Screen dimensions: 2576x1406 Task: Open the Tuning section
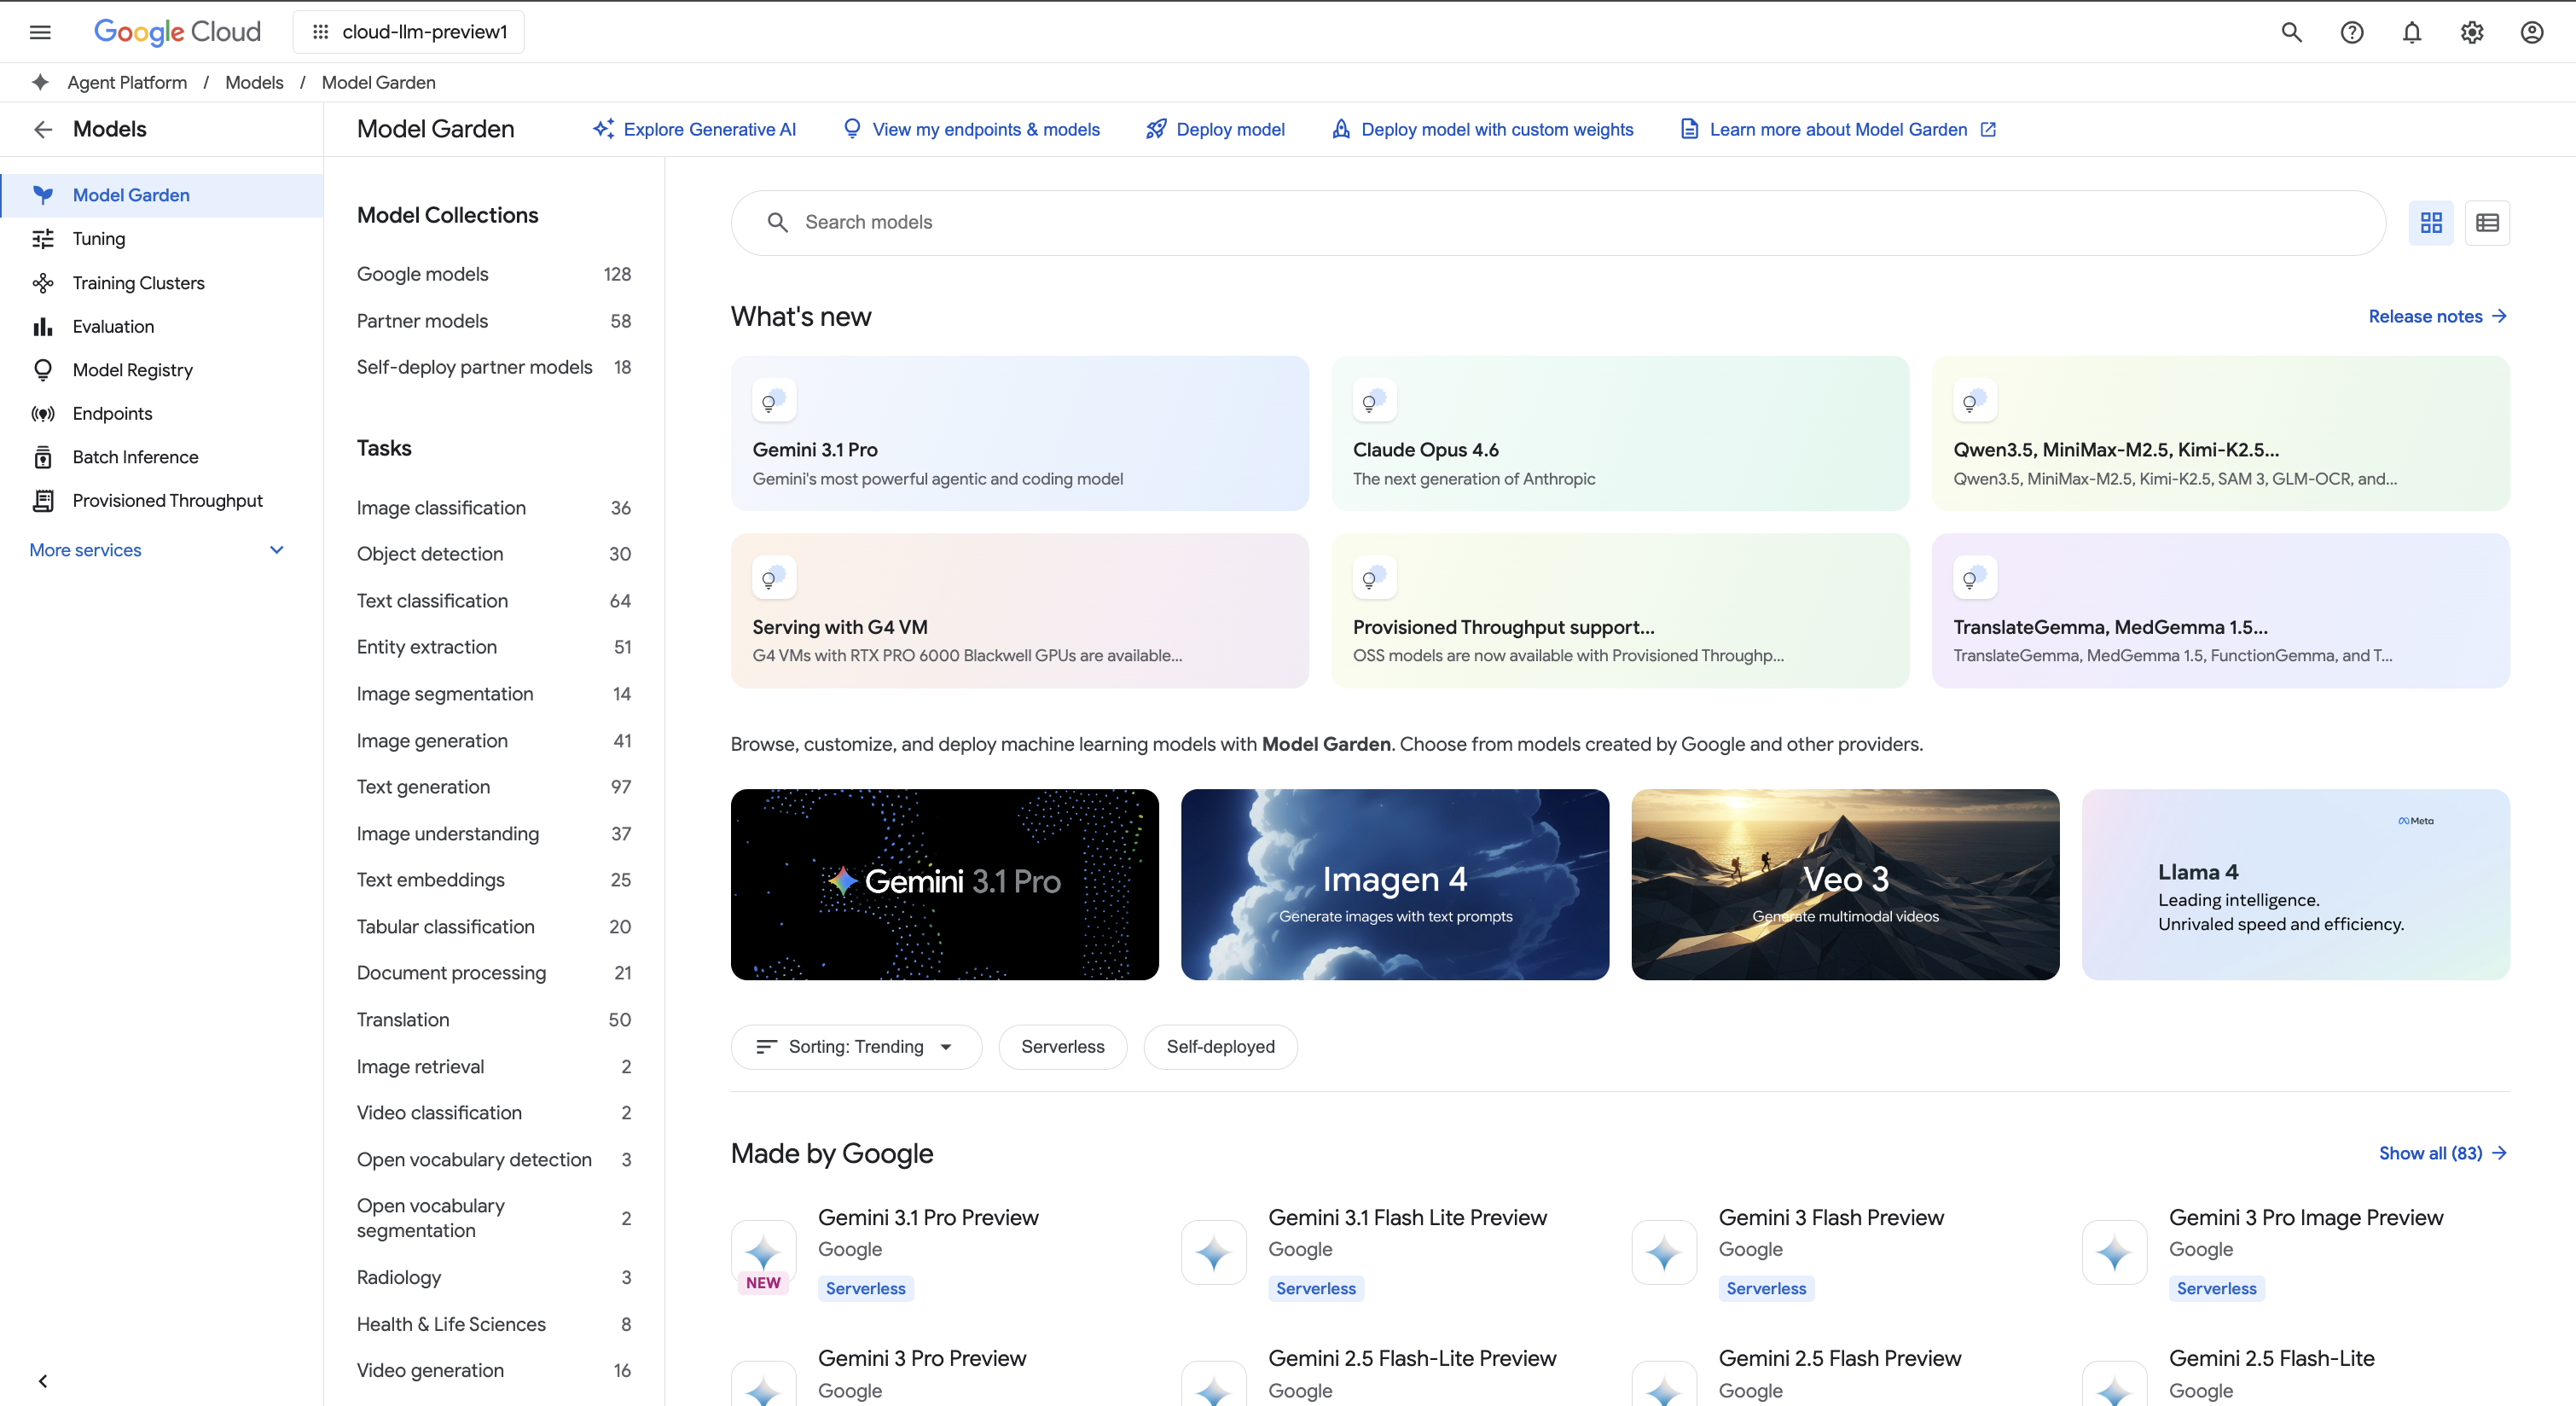click(x=98, y=238)
